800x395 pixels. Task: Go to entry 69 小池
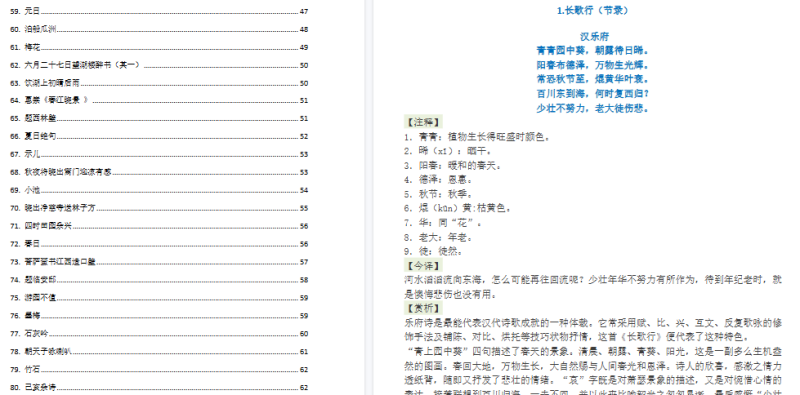[x=159, y=190]
